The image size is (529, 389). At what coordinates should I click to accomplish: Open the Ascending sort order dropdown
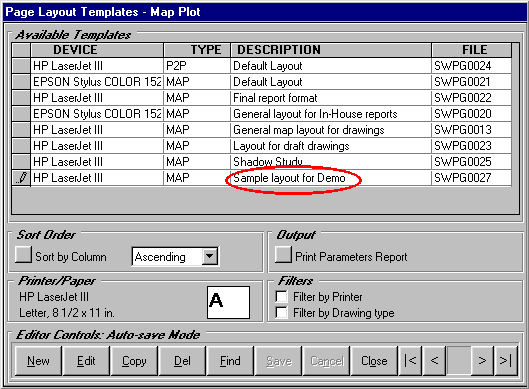(210, 256)
